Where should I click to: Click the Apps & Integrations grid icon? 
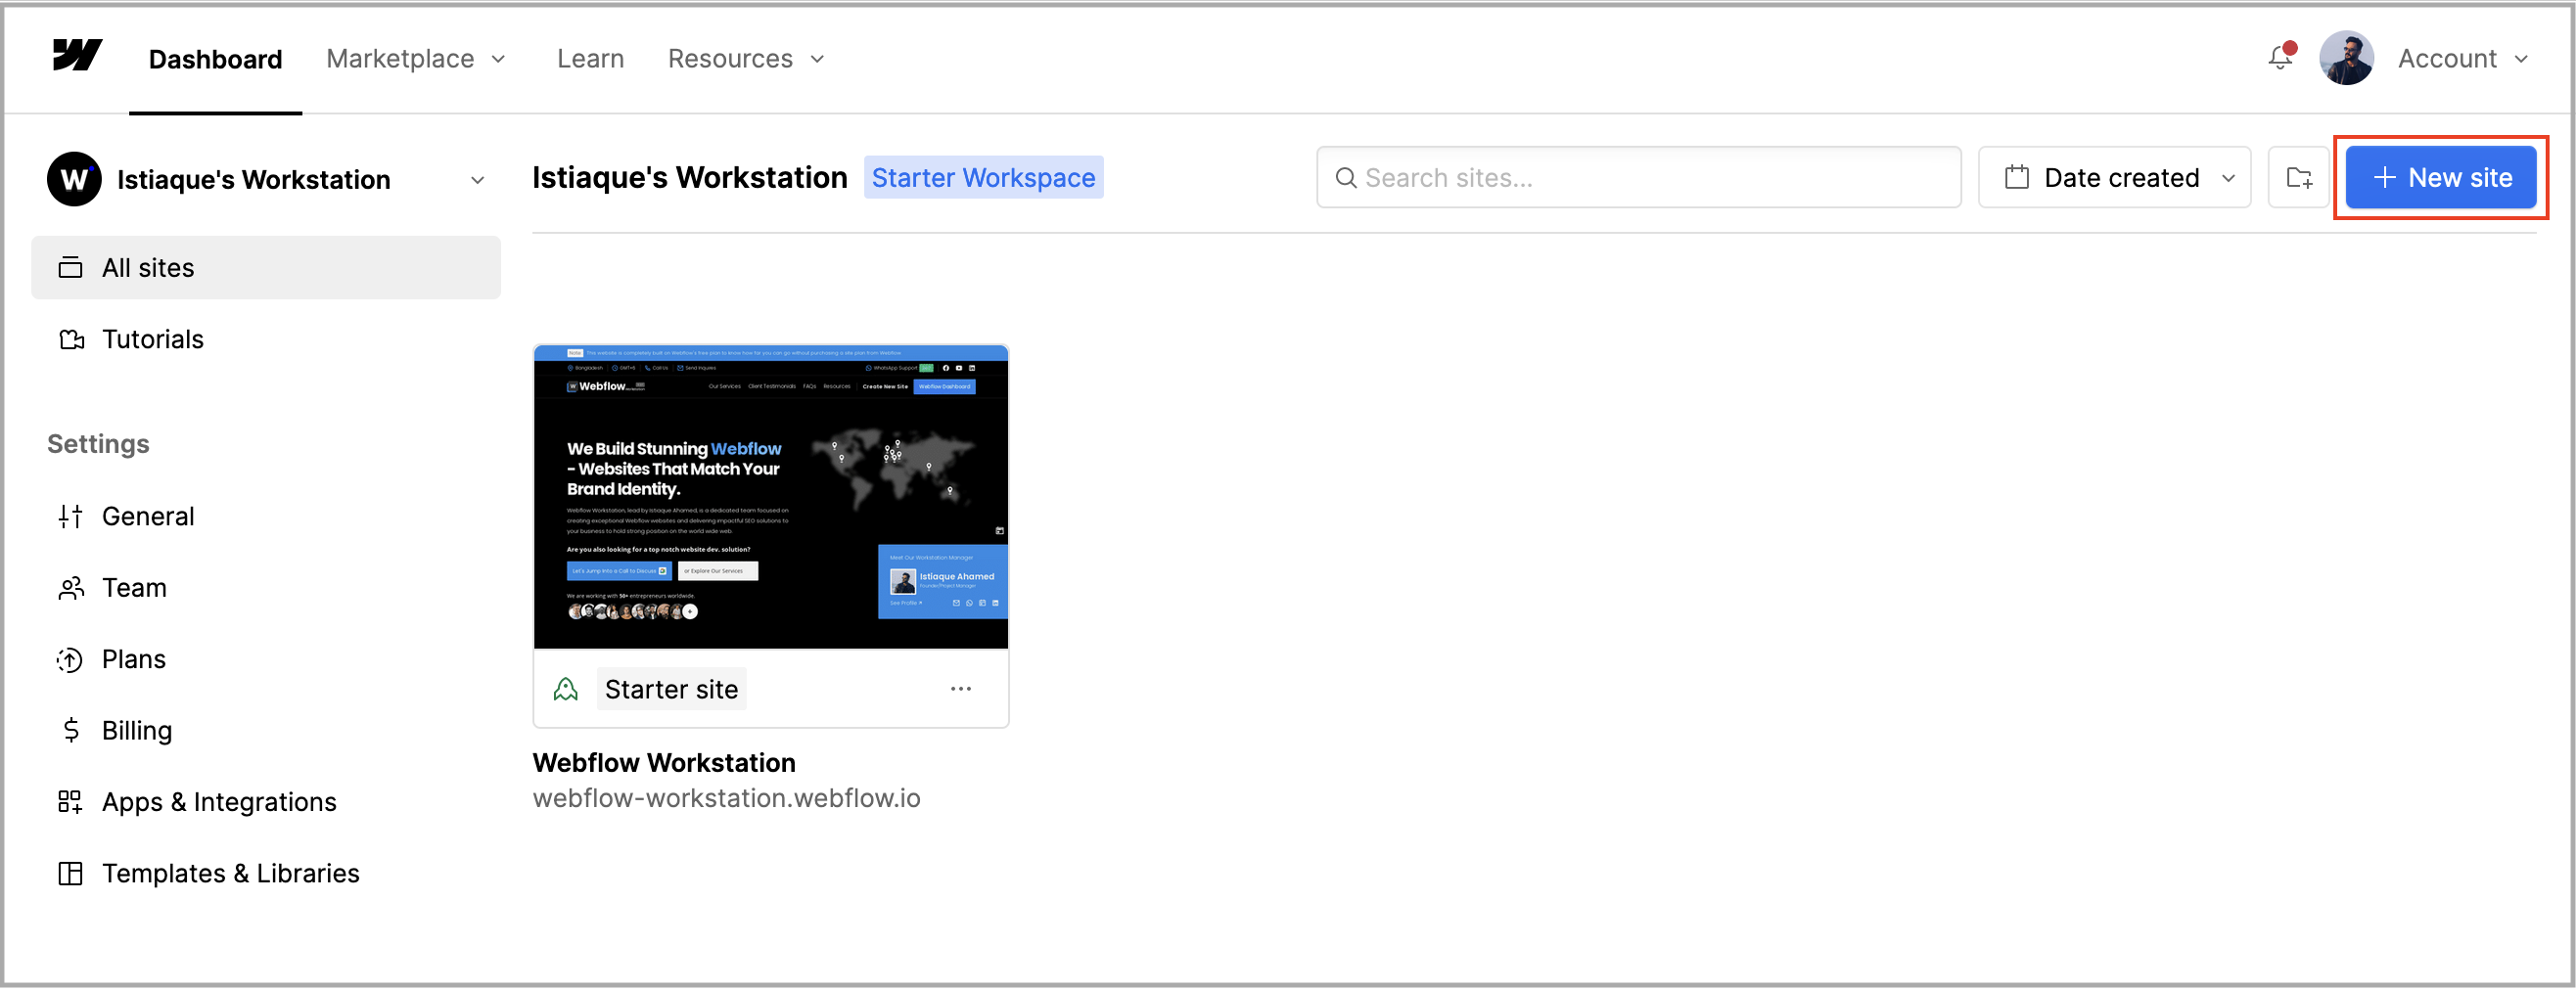pos(70,803)
